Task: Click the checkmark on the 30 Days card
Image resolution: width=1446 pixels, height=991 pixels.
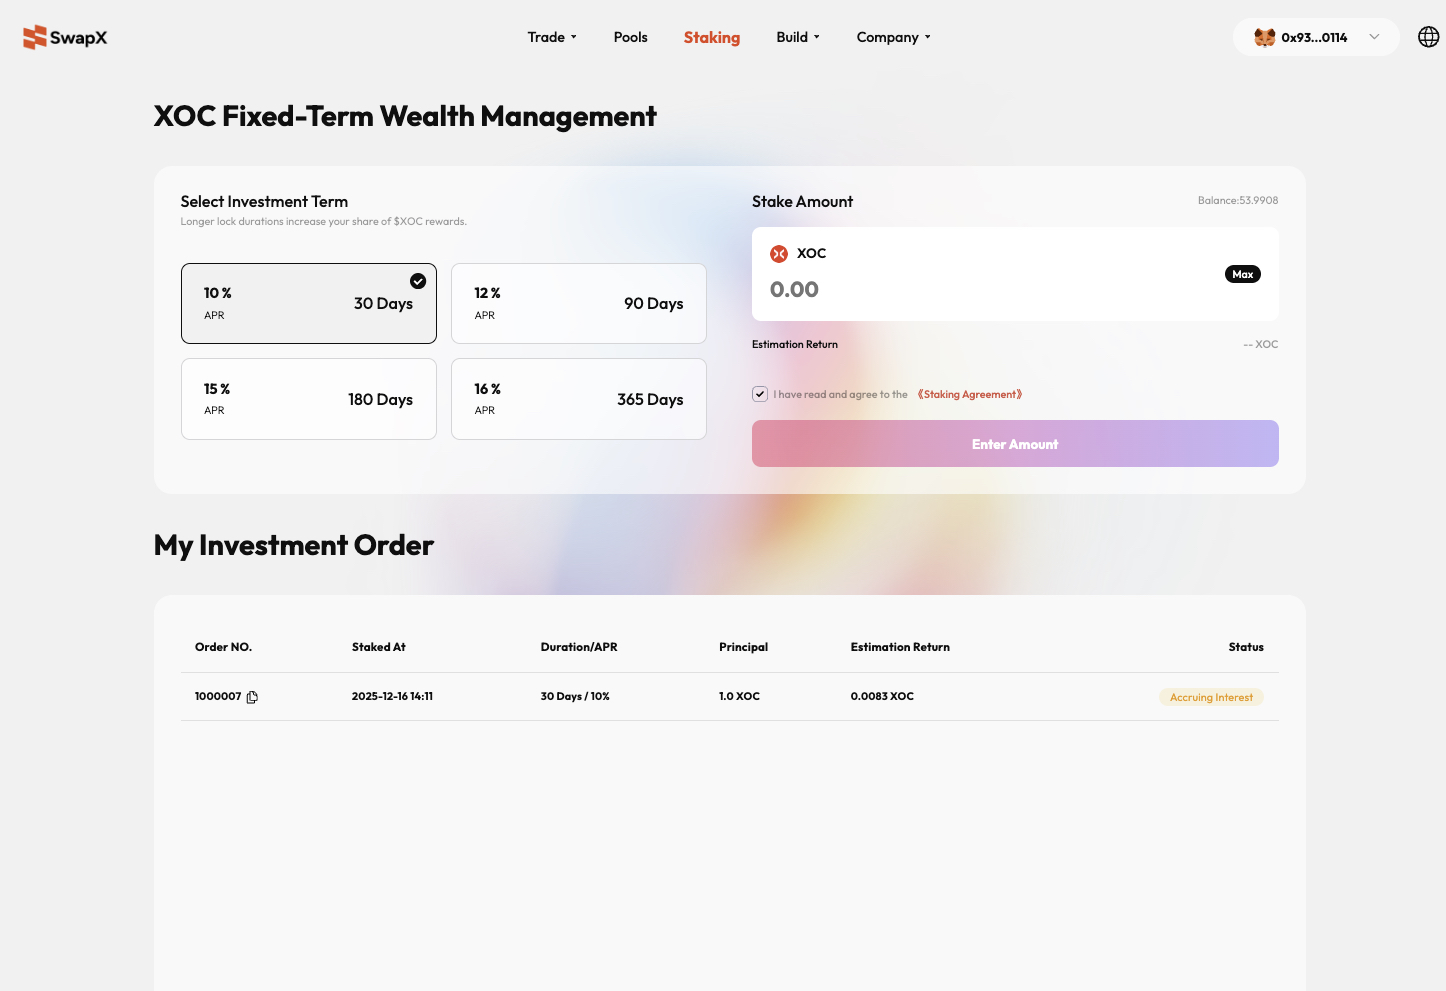Action: point(418,281)
